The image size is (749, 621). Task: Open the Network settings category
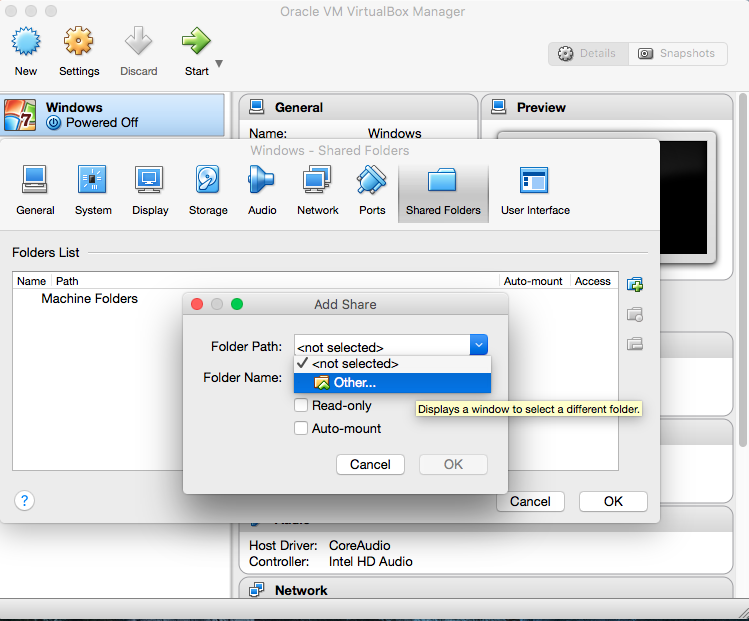point(318,191)
